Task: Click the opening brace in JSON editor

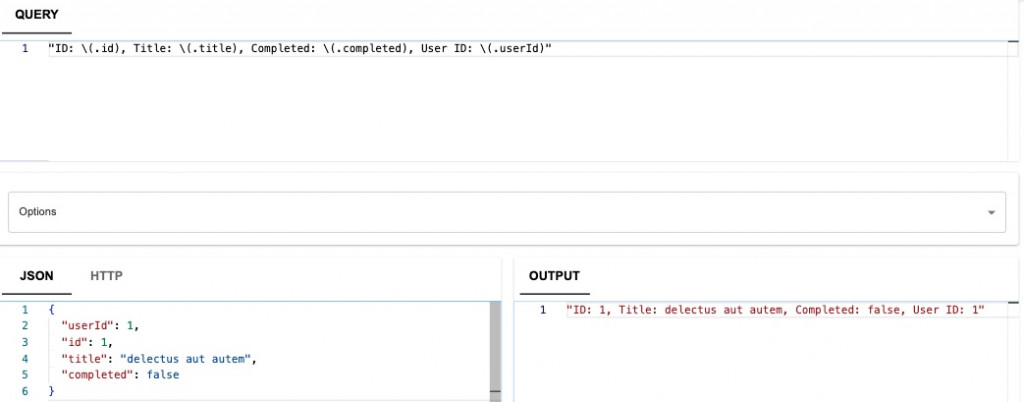Action: pos(52,309)
